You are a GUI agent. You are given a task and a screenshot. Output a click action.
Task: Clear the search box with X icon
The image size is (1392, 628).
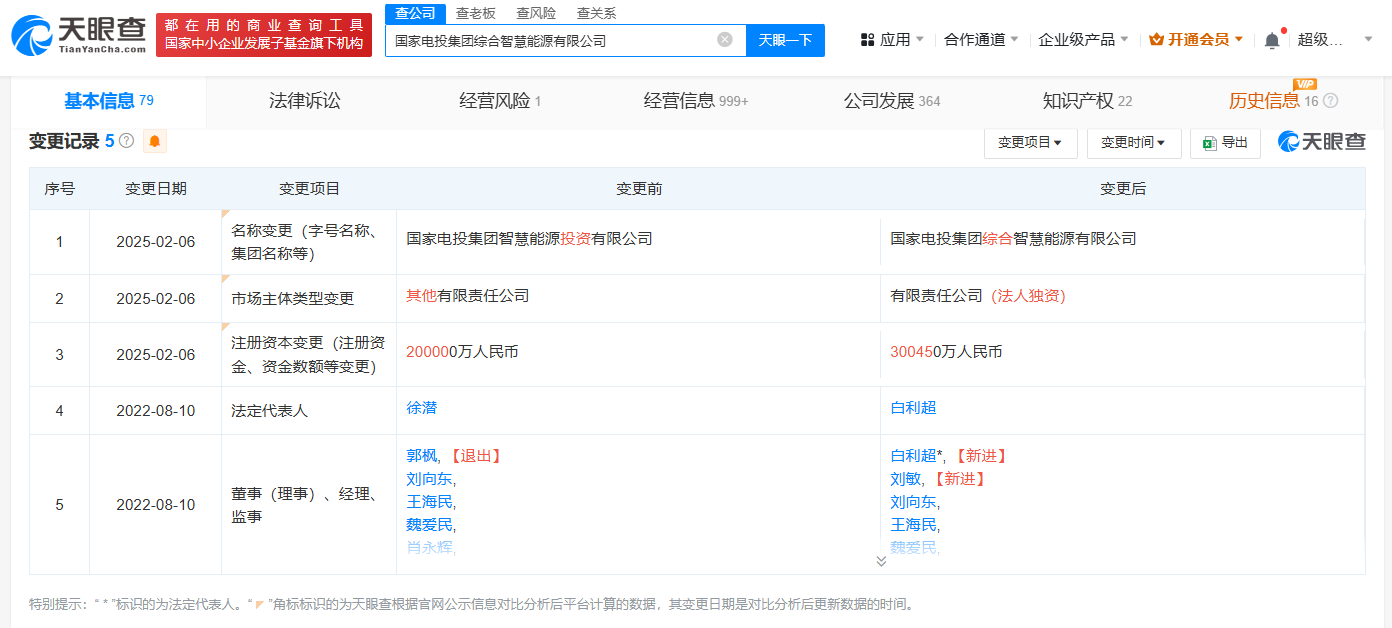(x=725, y=40)
